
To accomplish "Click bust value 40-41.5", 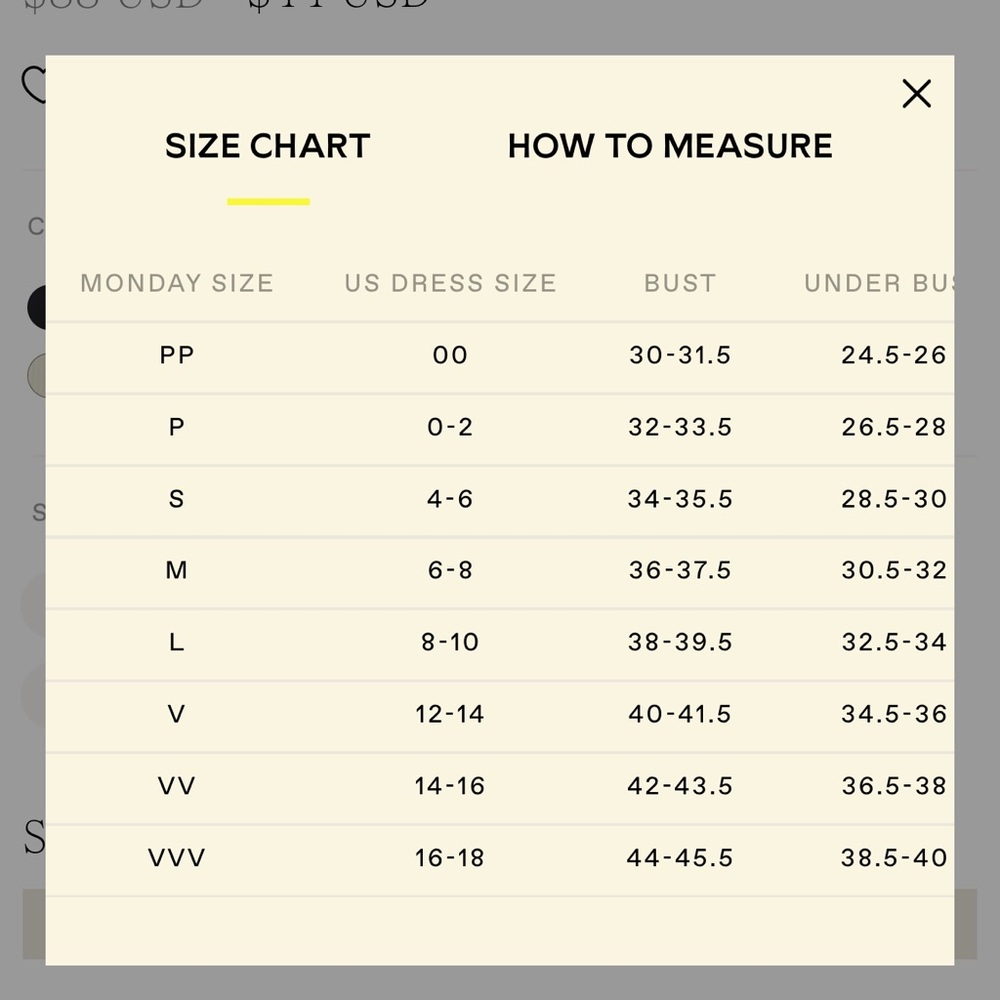I will tap(680, 714).
